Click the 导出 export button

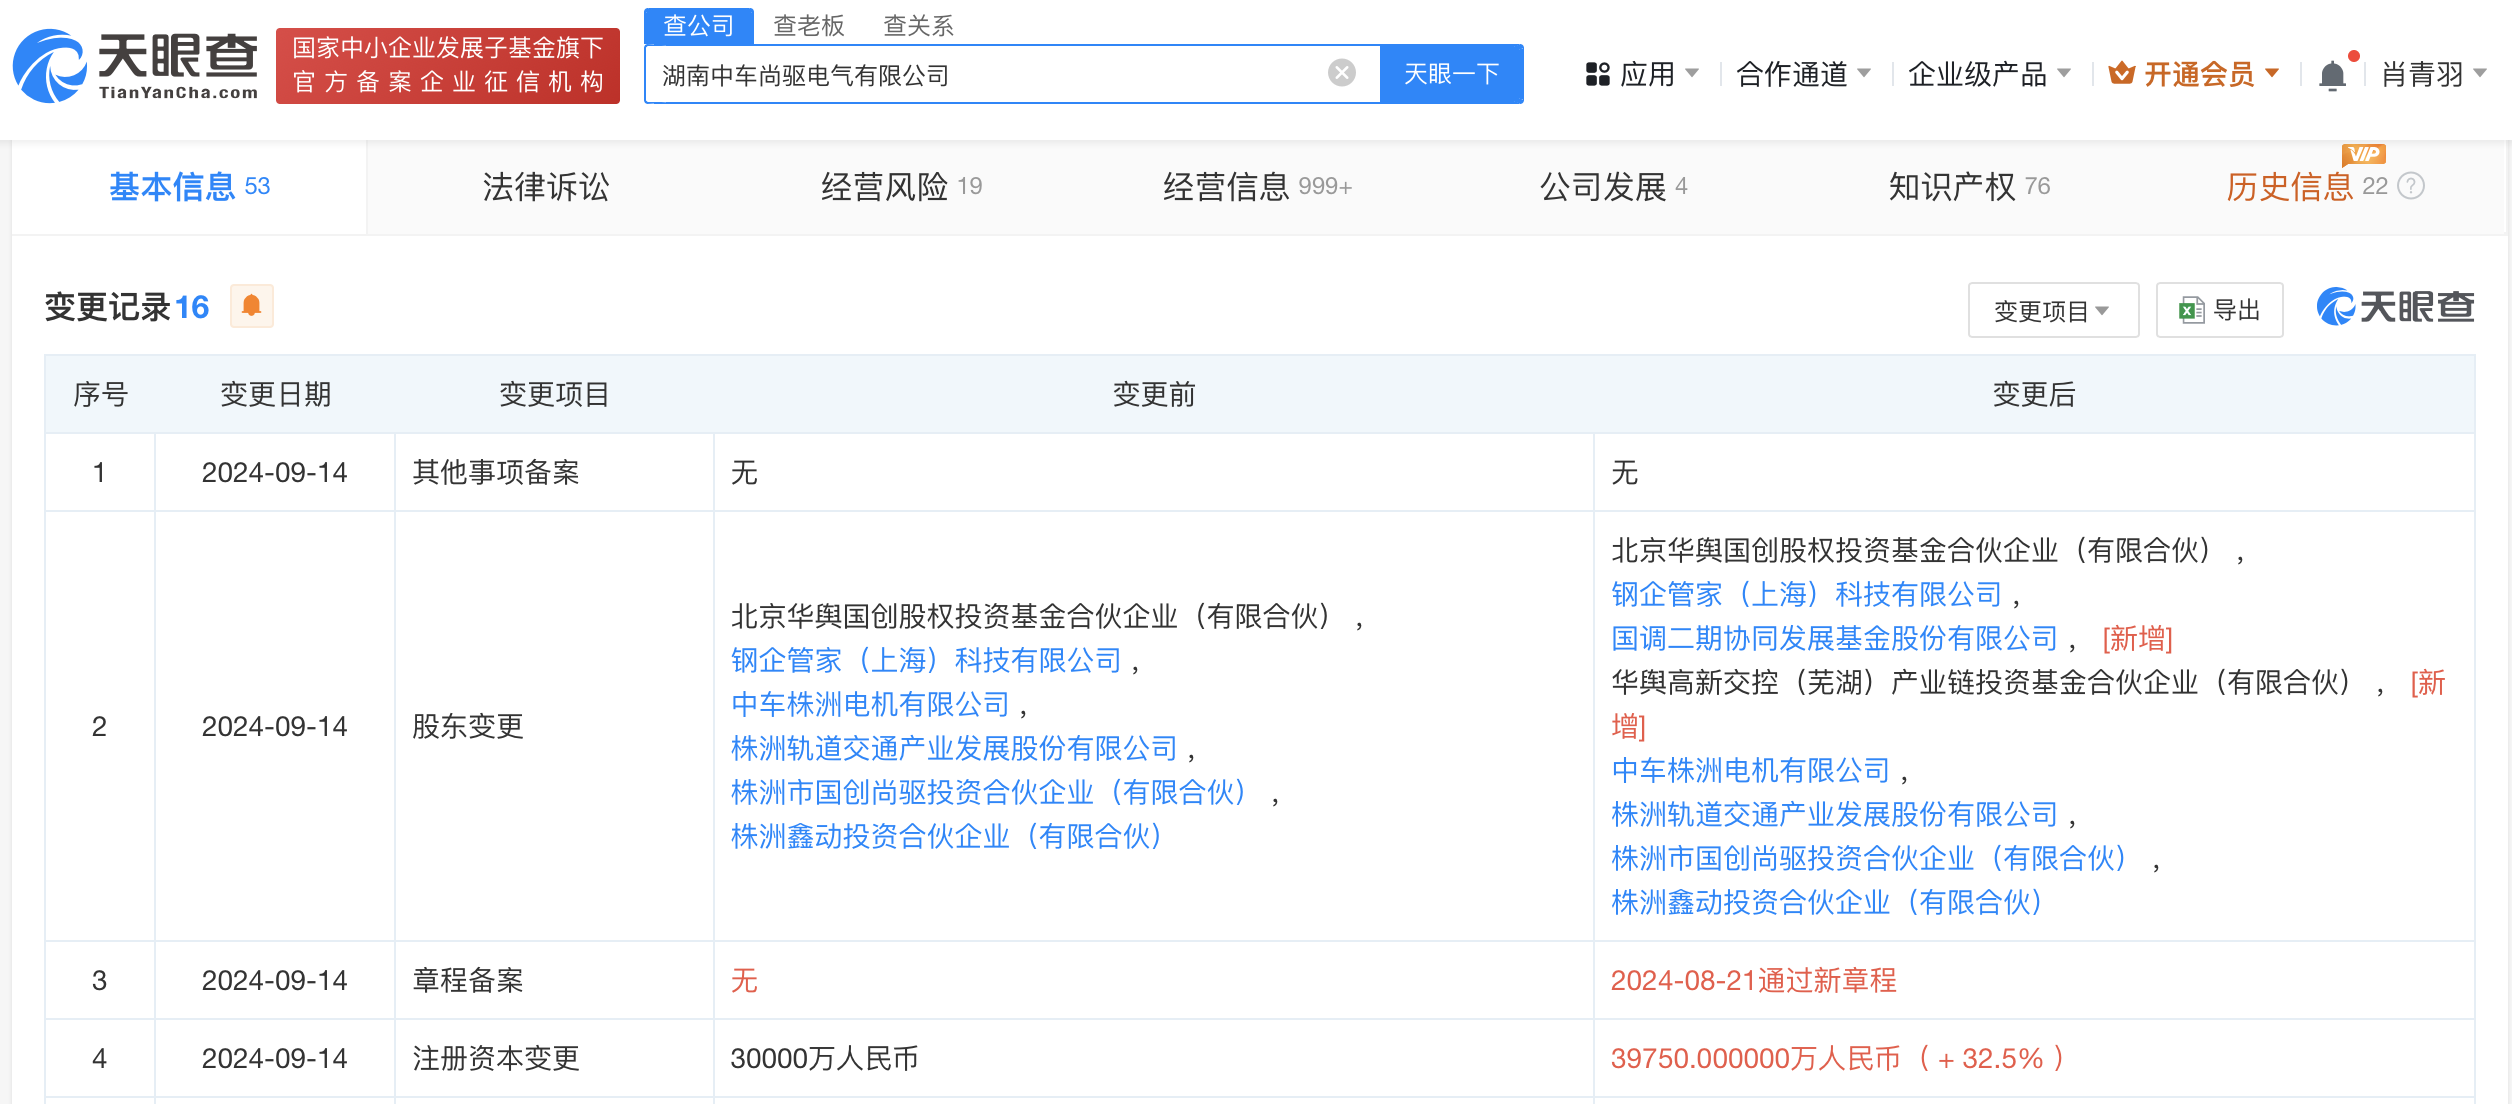pyautogui.click(x=2219, y=310)
